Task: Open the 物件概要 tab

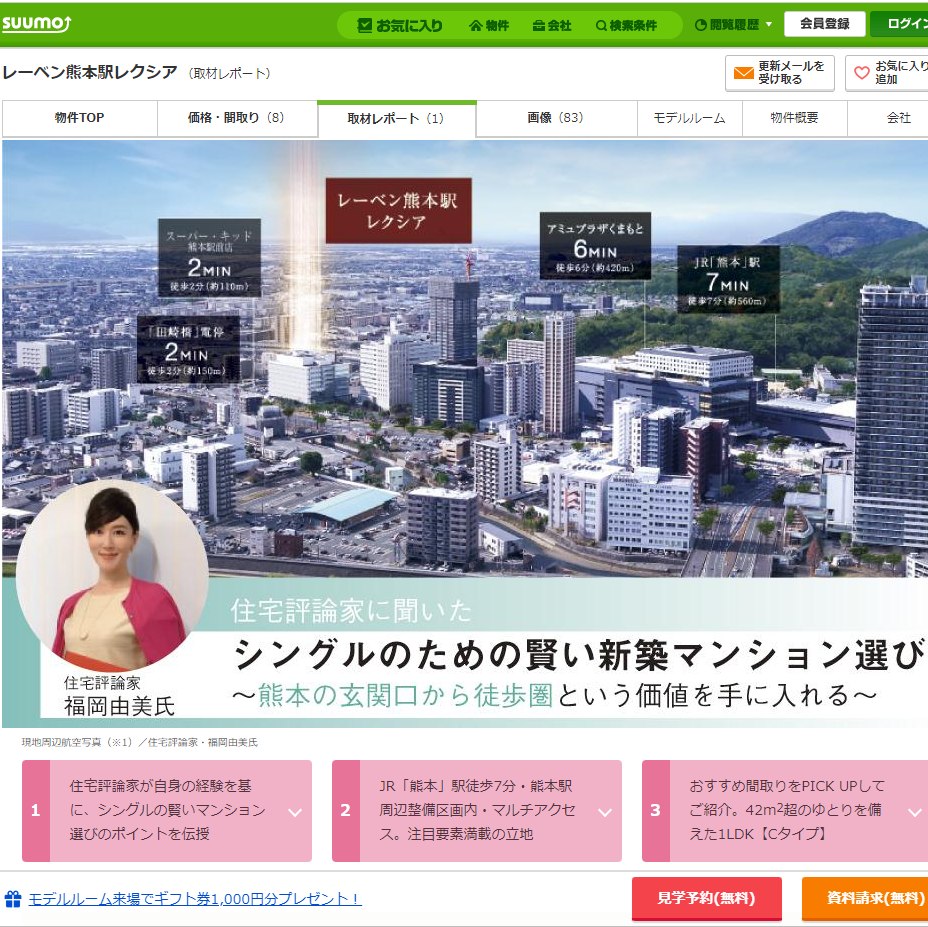Action: (794, 118)
